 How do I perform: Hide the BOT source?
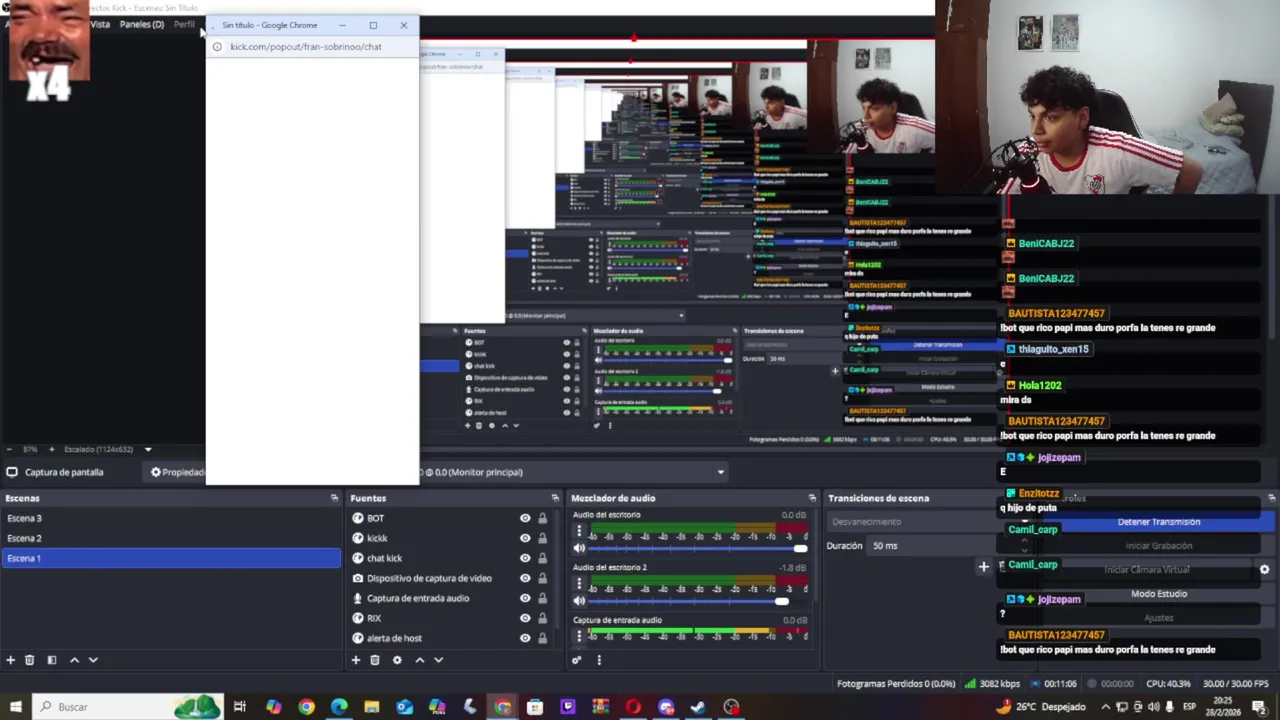click(525, 518)
